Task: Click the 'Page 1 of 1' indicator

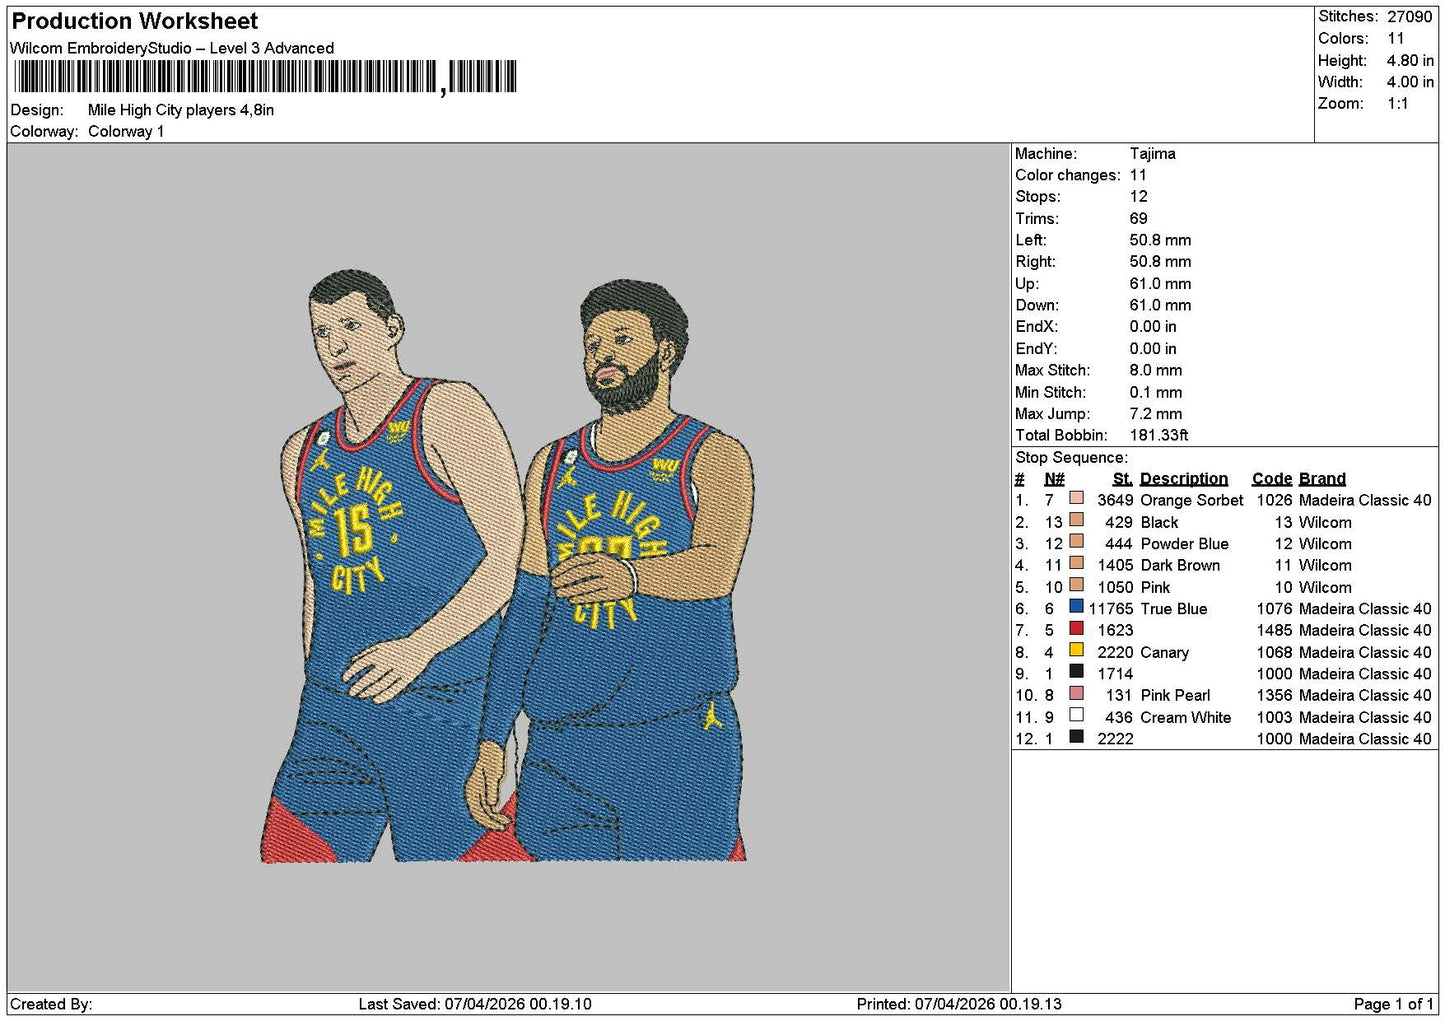Action: click(x=1393, y=1004)
